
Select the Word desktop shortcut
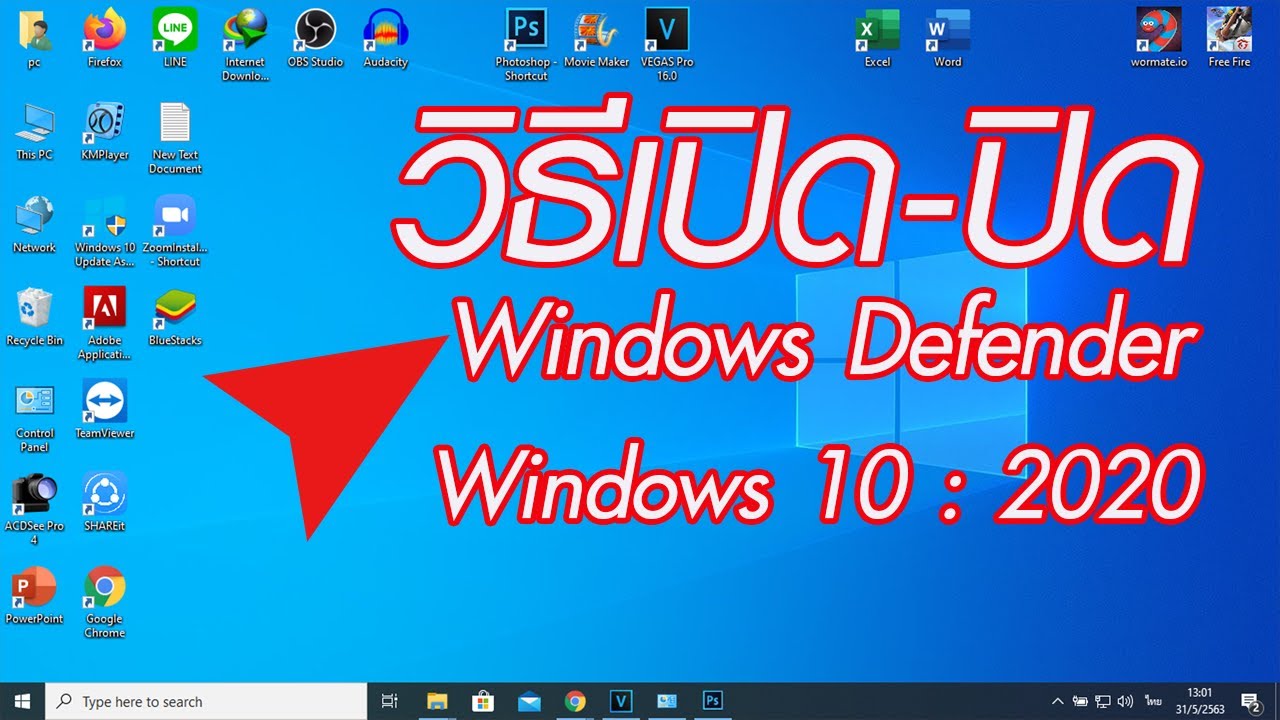947,38
